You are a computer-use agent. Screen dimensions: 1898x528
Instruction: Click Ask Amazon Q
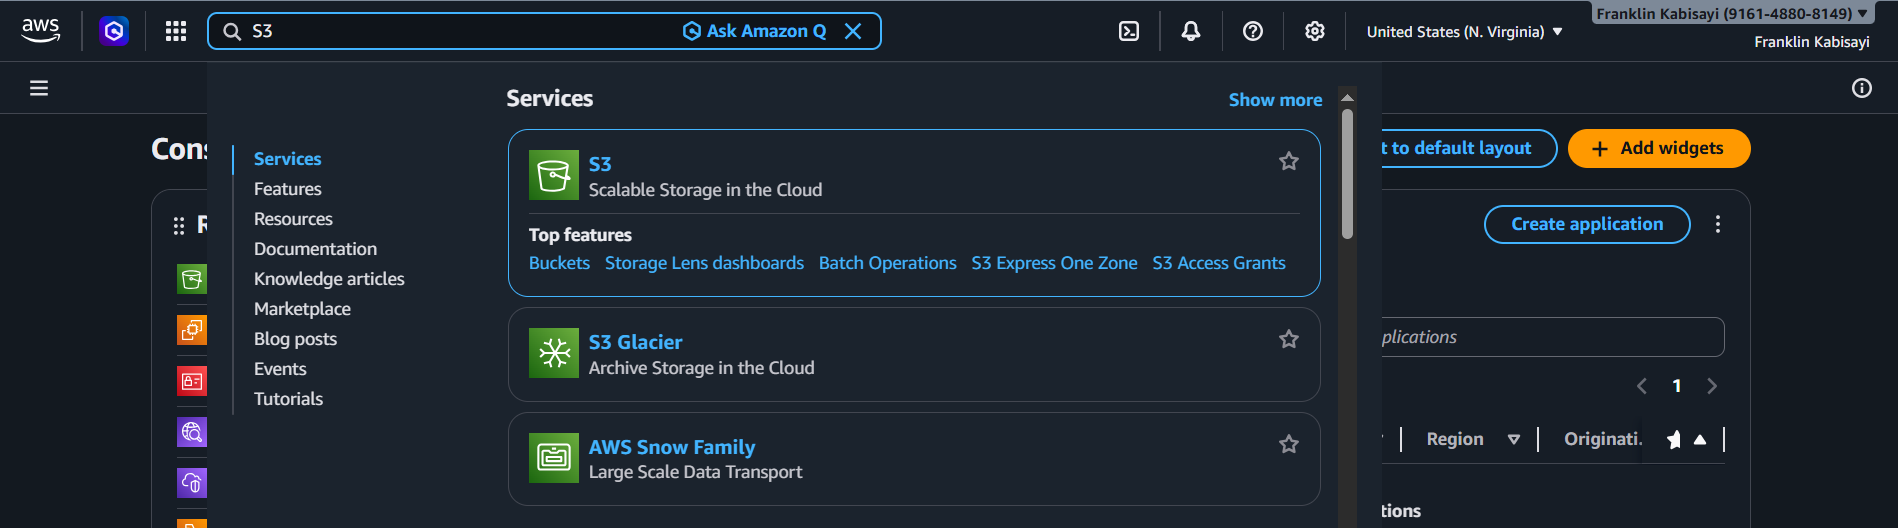[x=755, y=31]
